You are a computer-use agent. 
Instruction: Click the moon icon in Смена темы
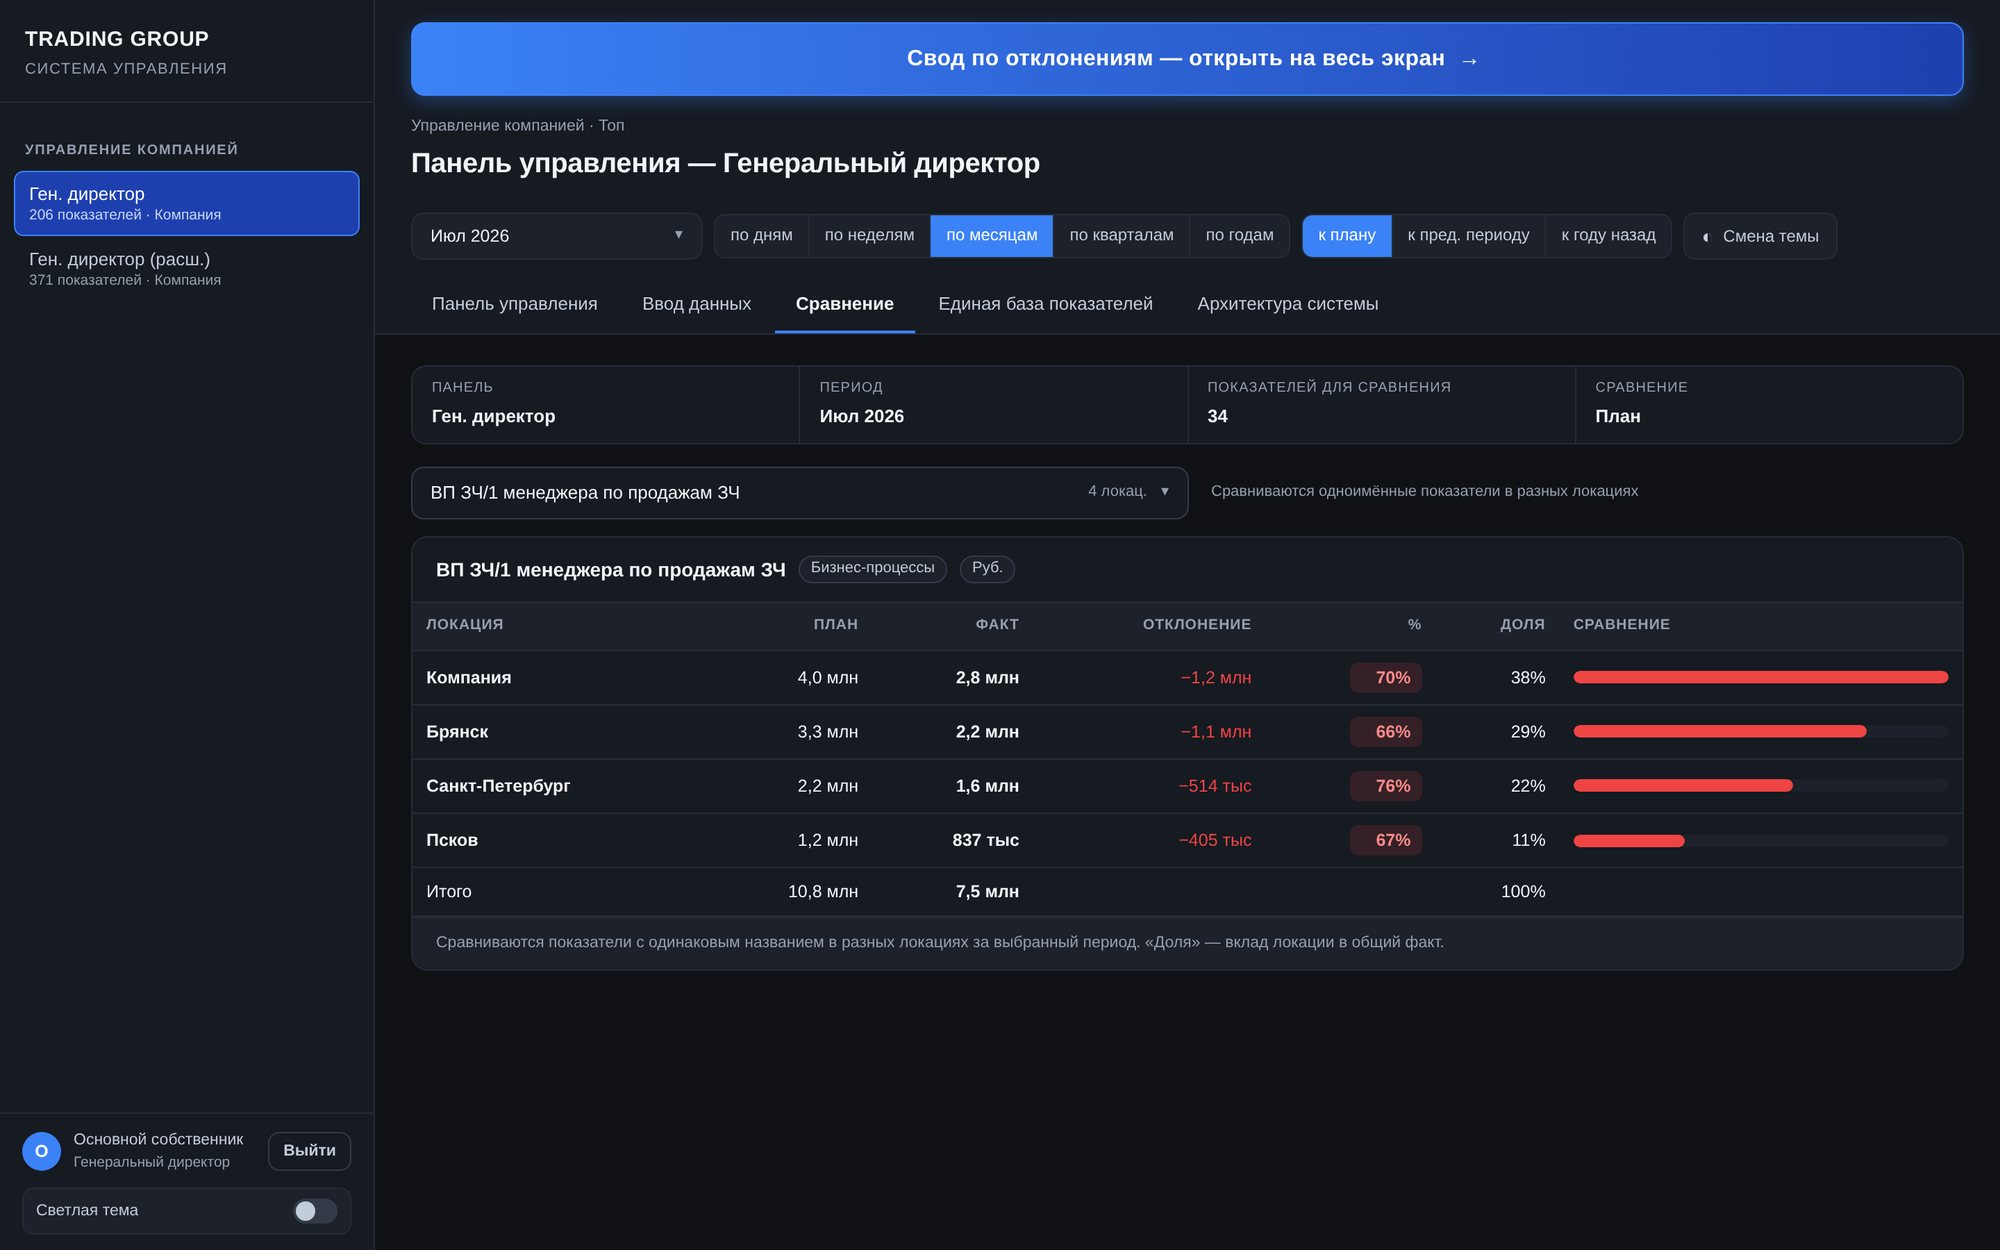point(1705,237)
